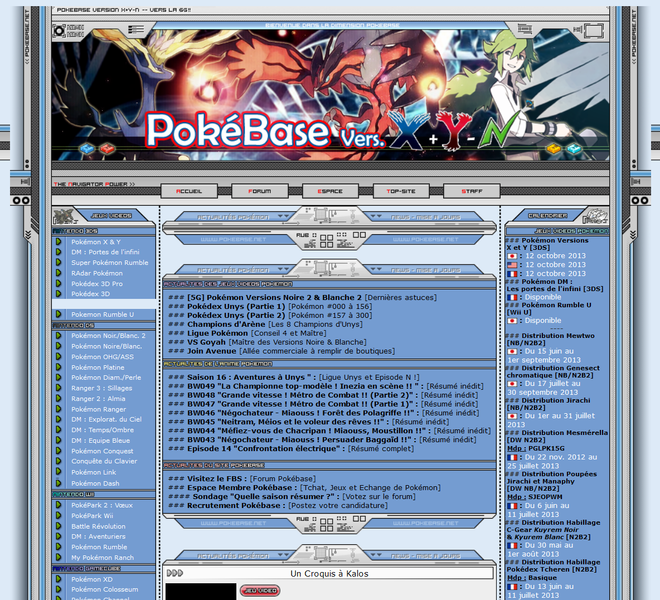
Task: Open the Staff navigation button
Action: pyautogui.click(x=471, y=191)
